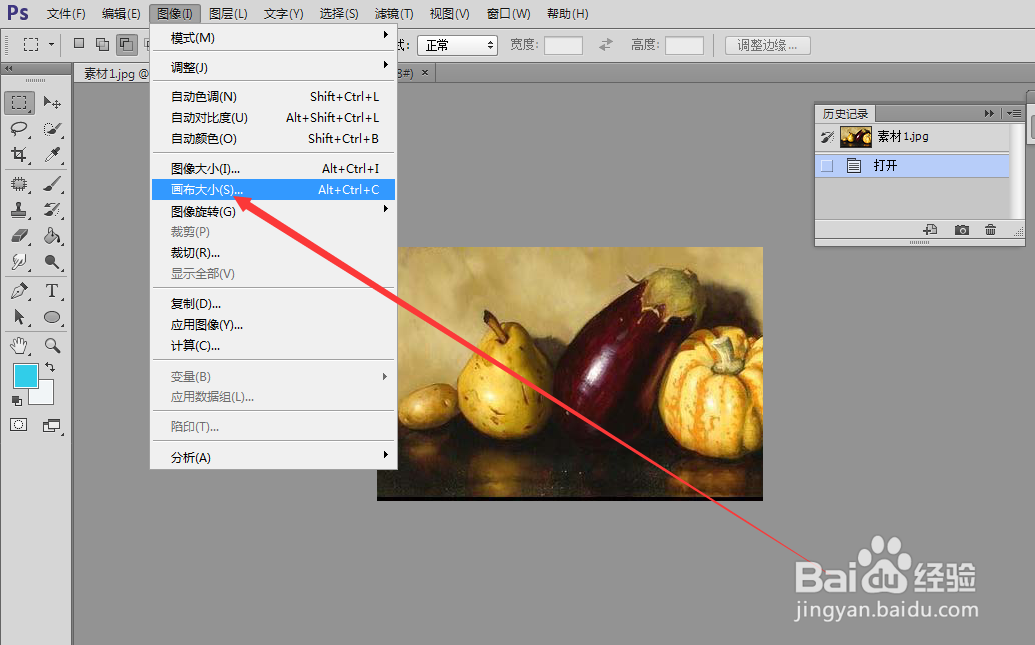Choose New selection mode in options bar
This screenshot has height=645, width=1035.
(x=79, y=44)
